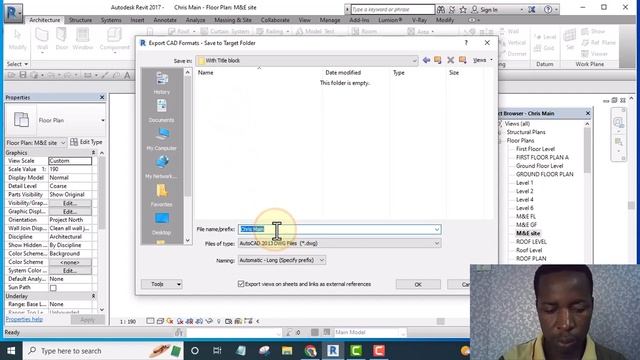Select First Floor Level in Project Browser
The image size is (640, 360).
tap(535, 149)
